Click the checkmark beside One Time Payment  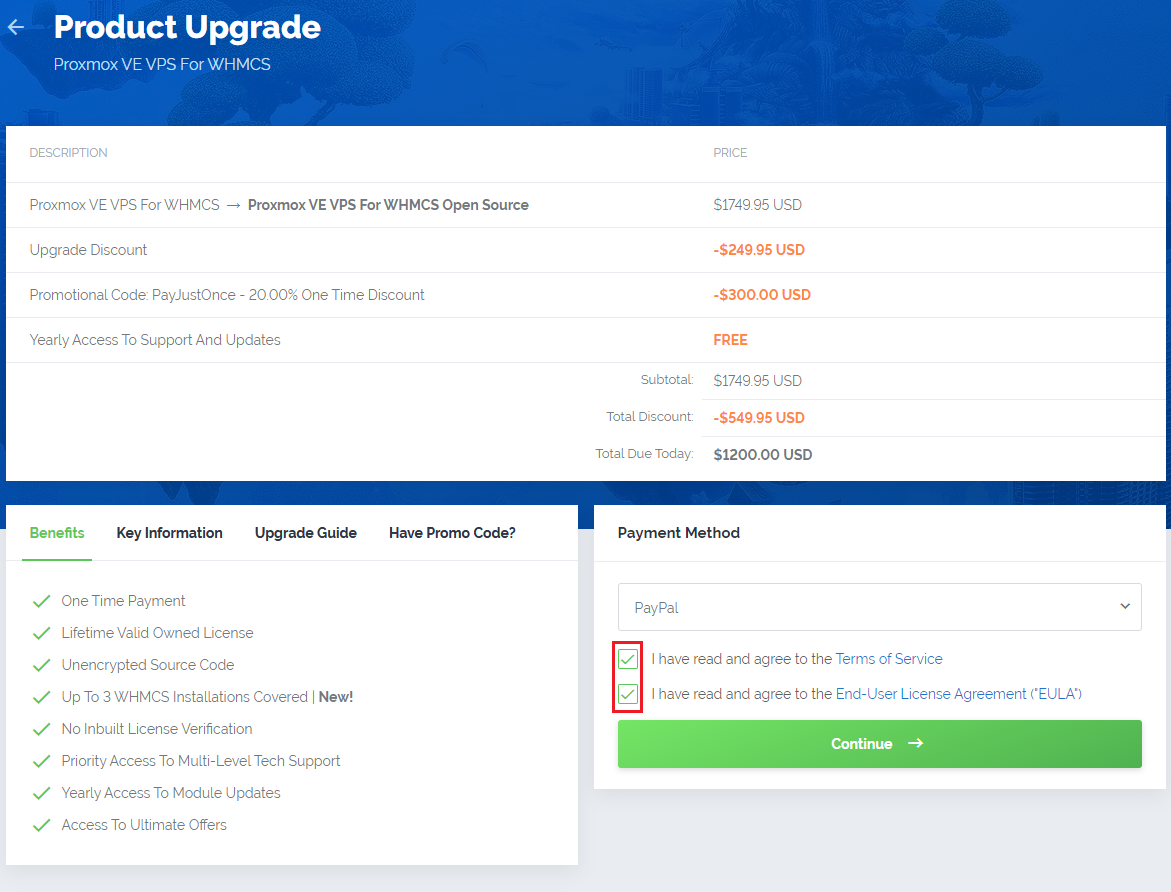click(42, 601)
